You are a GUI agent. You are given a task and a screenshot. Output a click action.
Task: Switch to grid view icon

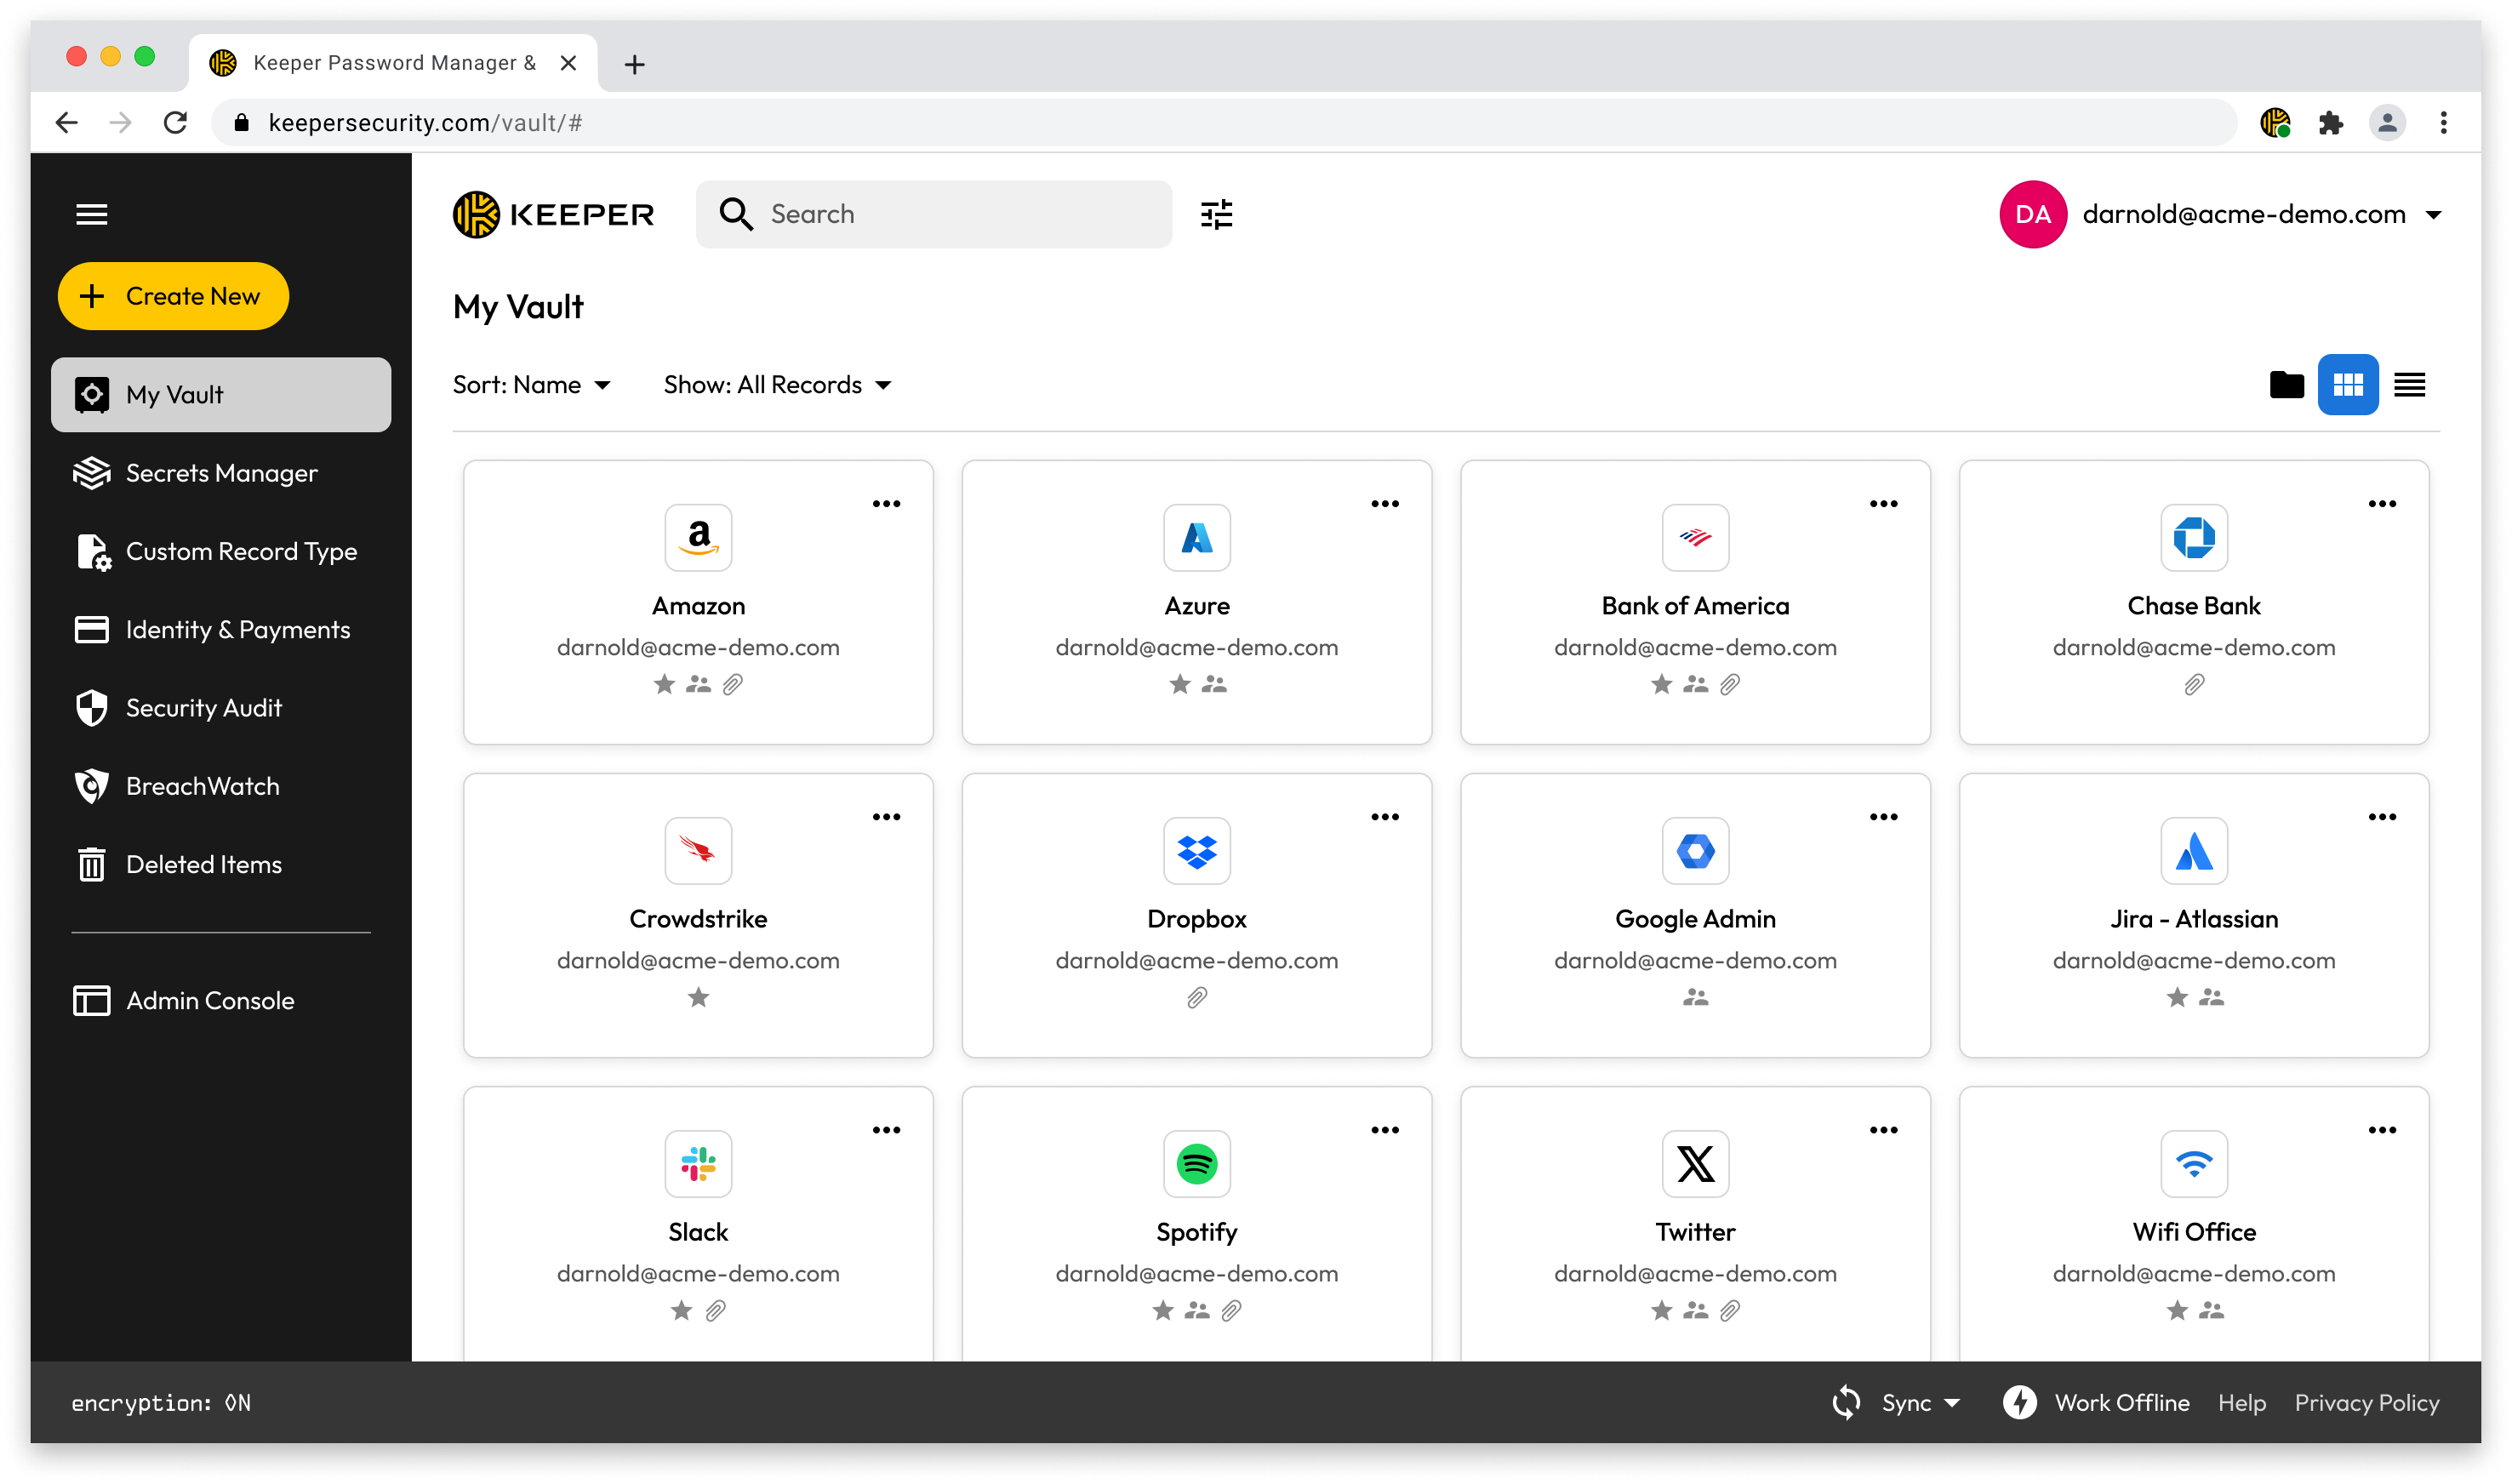coord(2347,384)
